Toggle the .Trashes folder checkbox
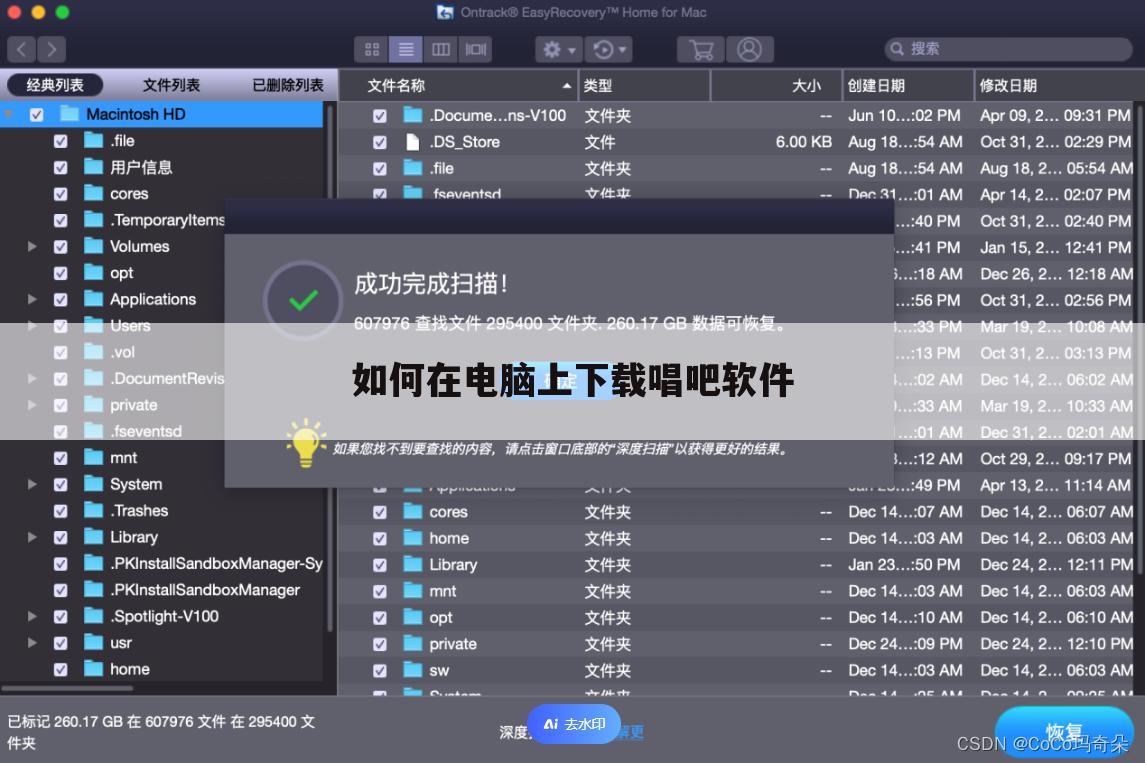The height and width of the screenshot is (763, 1145). pos(61,511)
